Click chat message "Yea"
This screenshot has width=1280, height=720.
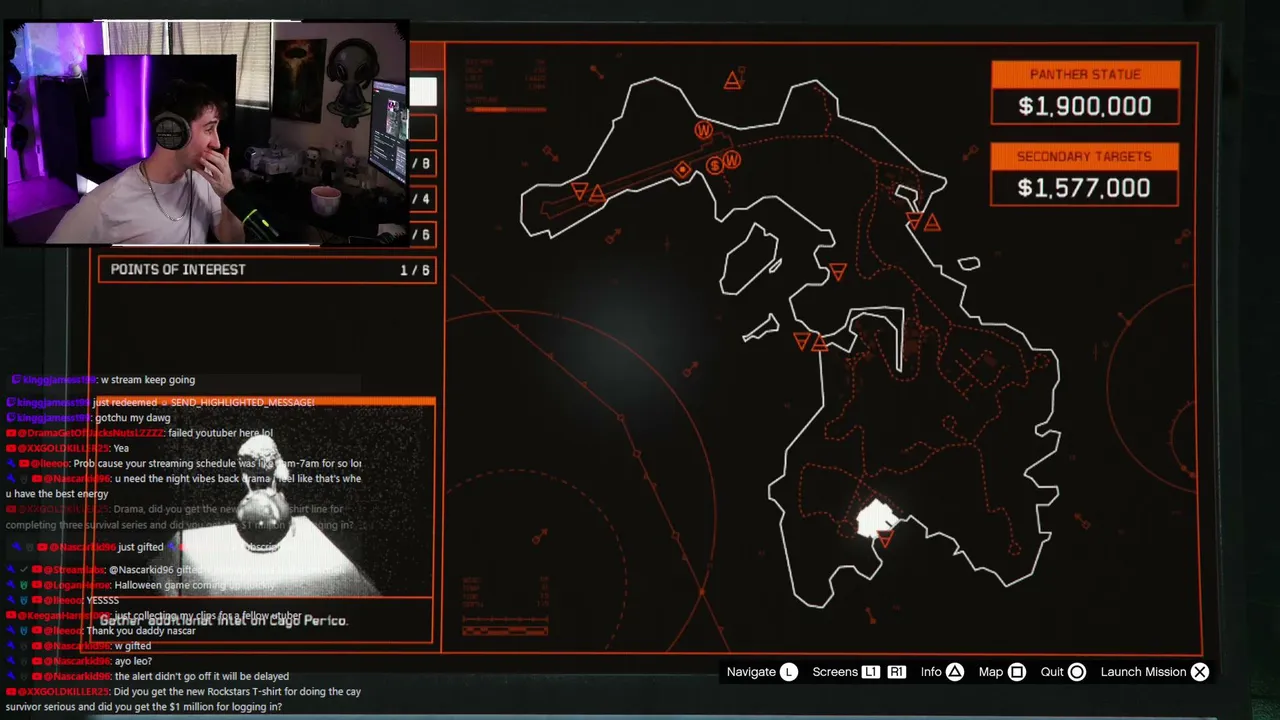click(x=122, y=449)
